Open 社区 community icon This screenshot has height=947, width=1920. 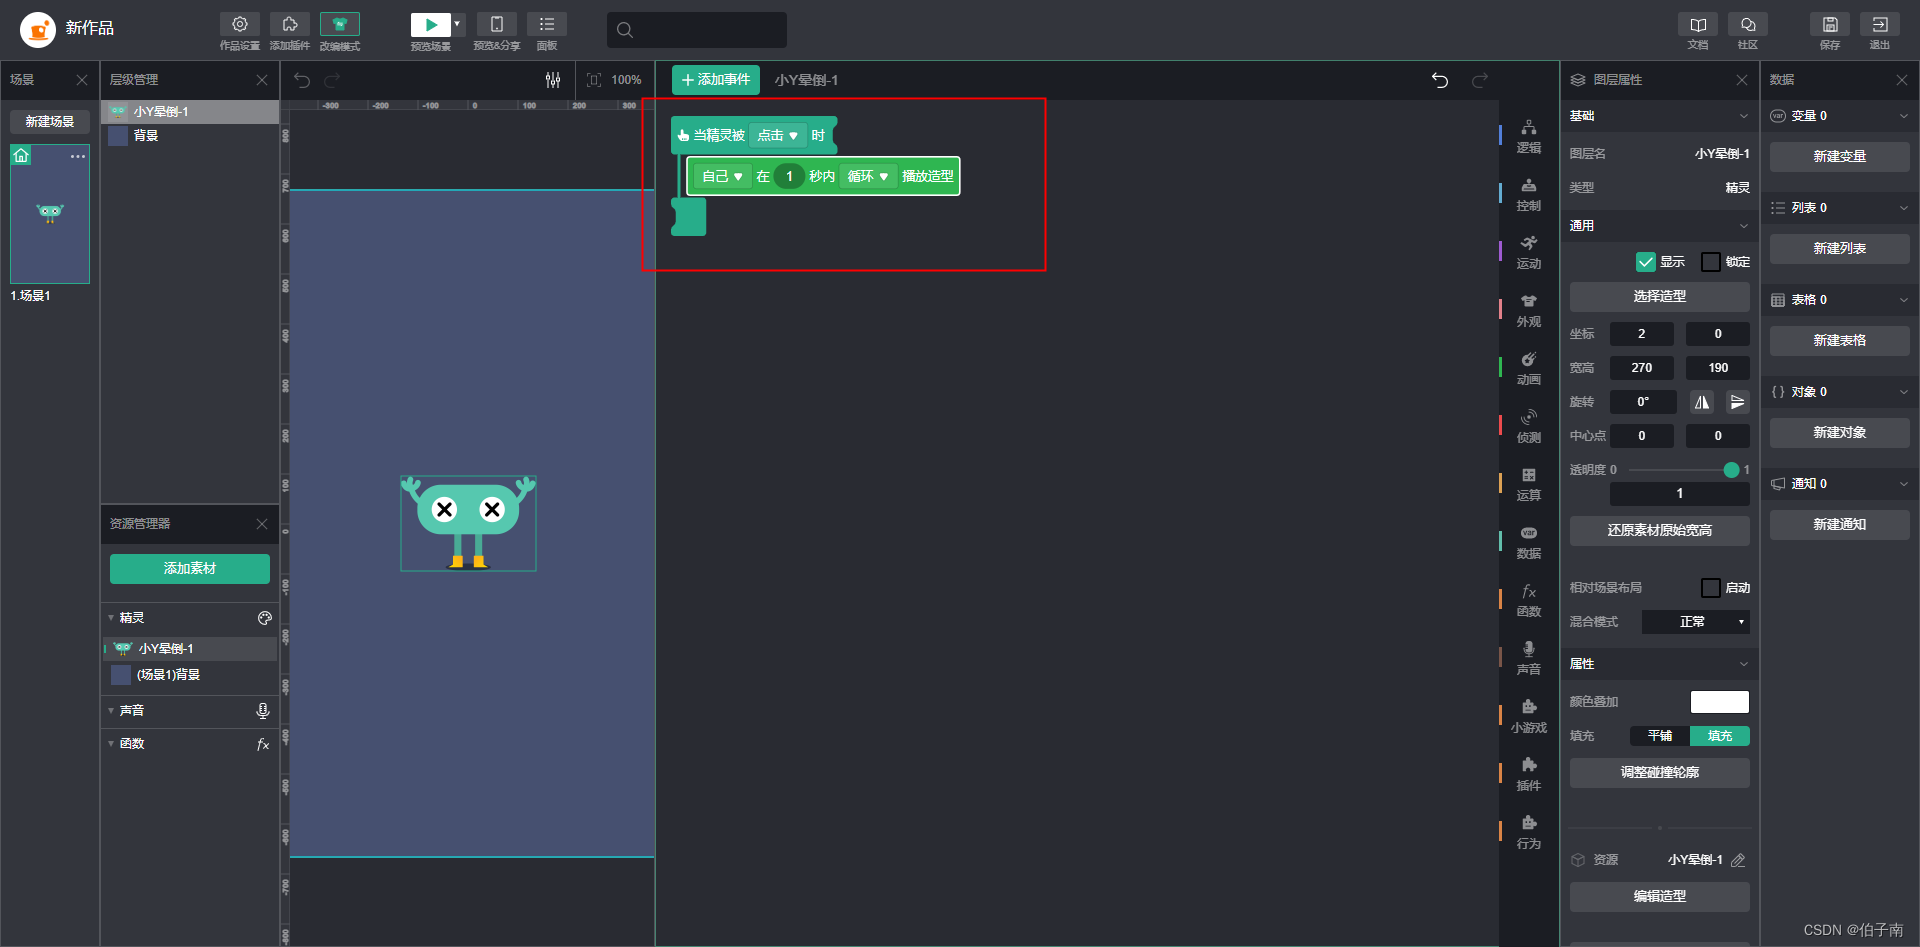1748,25
